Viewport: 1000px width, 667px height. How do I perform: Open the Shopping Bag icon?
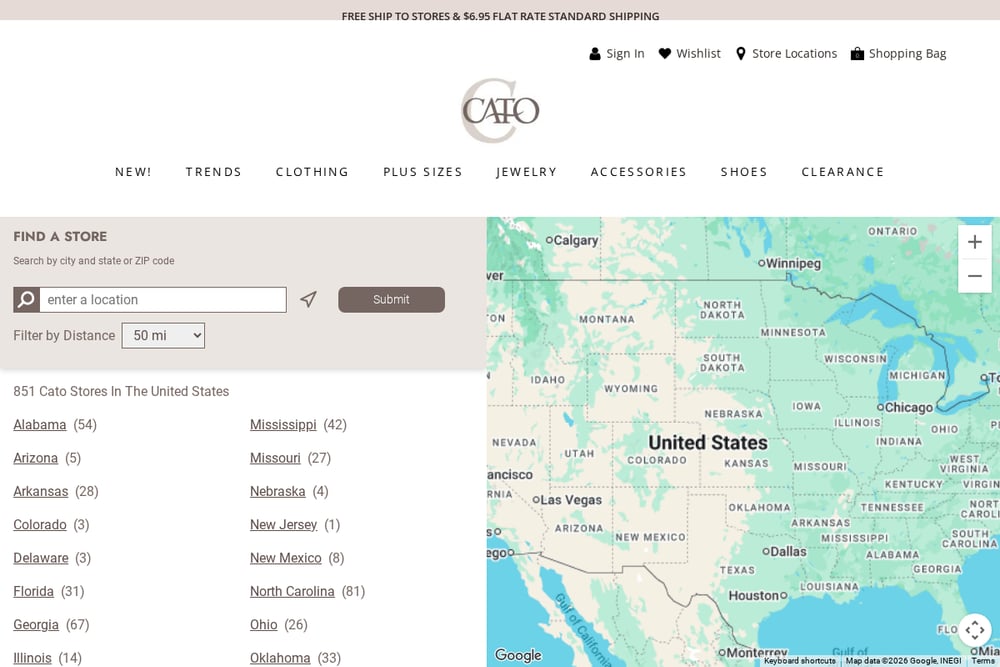(x=857, y=54)
